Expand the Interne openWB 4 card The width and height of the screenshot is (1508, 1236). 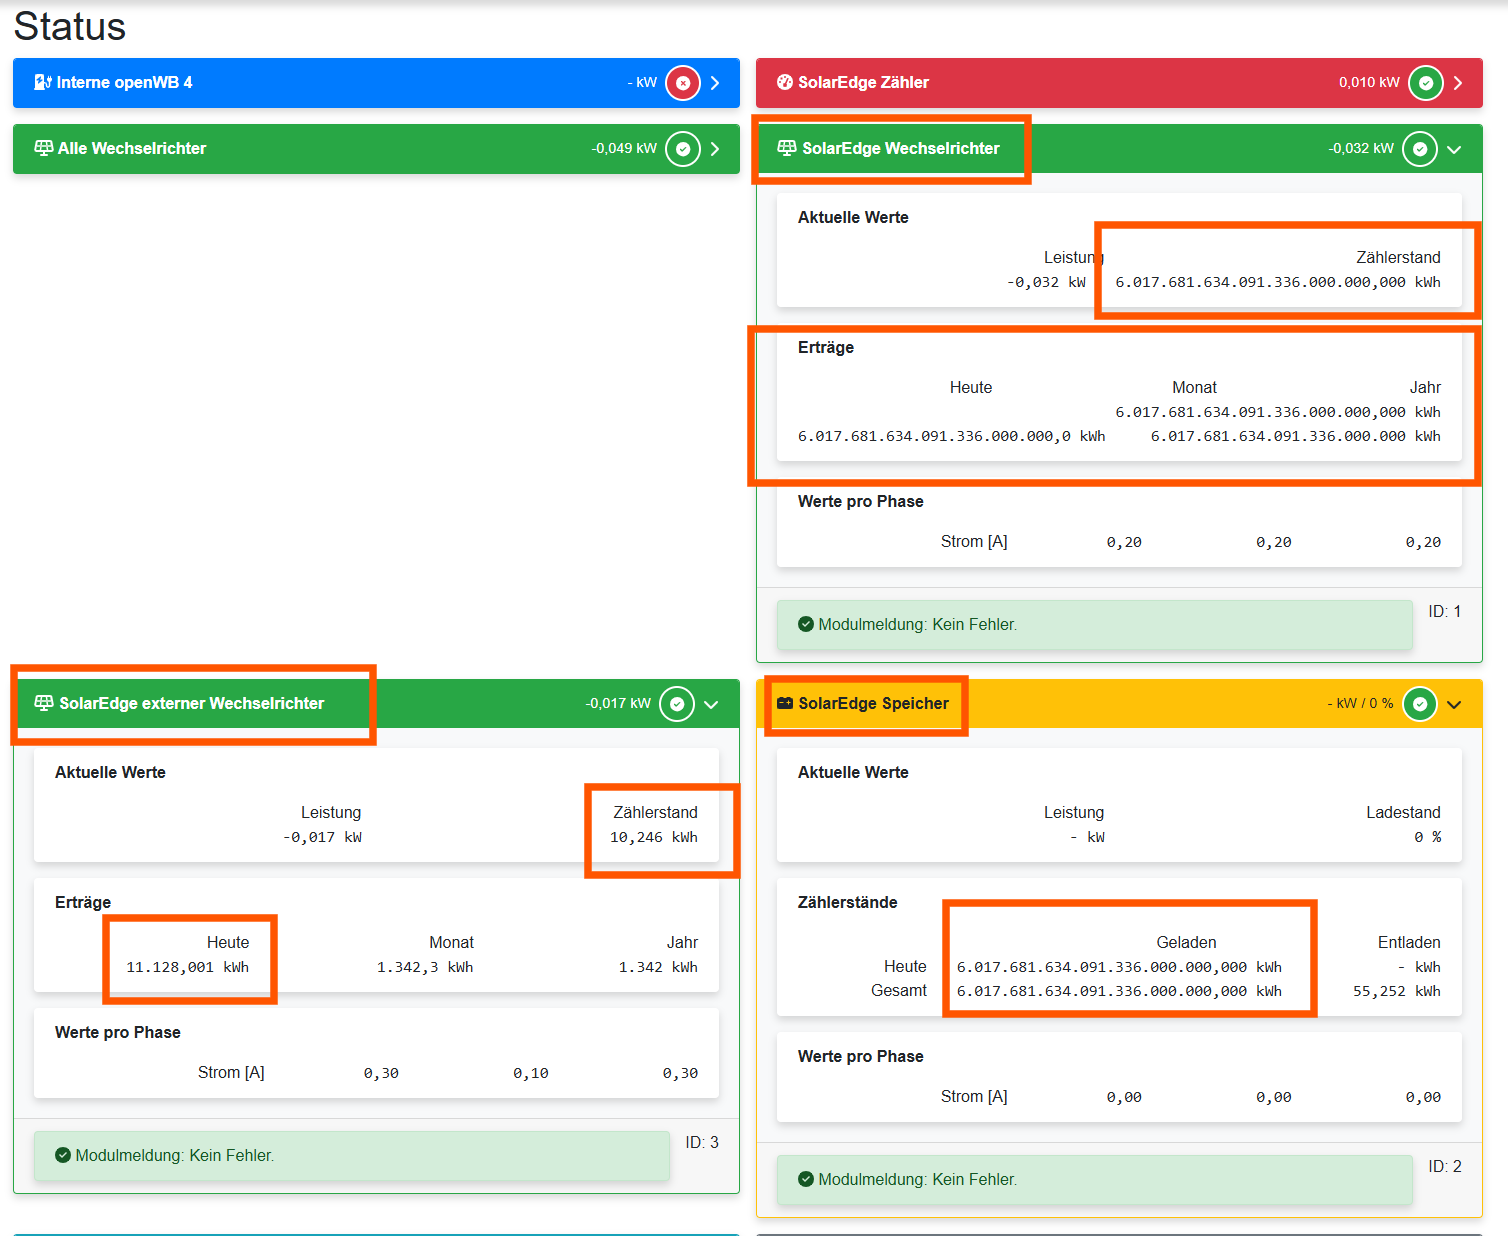[x=715, y=83]
